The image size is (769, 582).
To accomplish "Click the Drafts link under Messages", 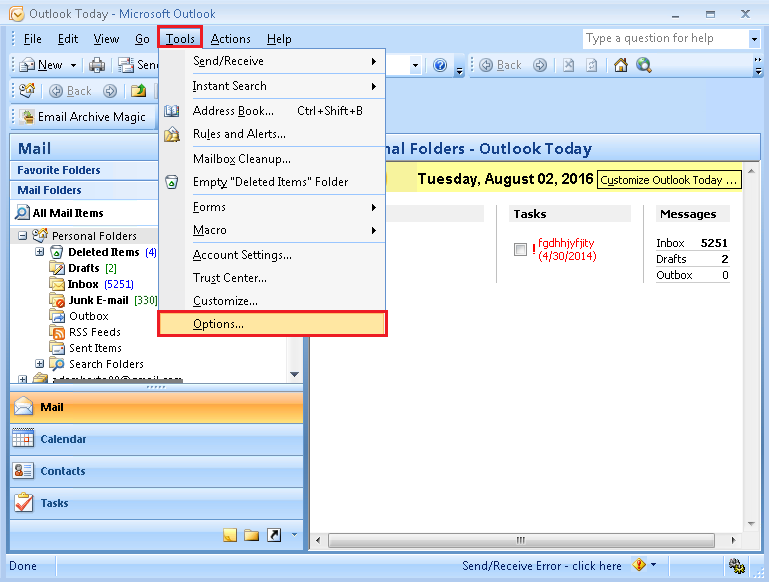I will pyautogui.click(x=671, y=259).
